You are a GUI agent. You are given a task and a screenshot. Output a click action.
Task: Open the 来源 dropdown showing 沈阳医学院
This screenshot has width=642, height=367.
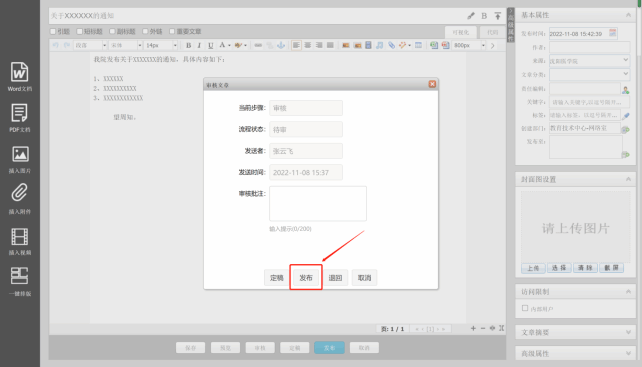[x=589, y=61]
